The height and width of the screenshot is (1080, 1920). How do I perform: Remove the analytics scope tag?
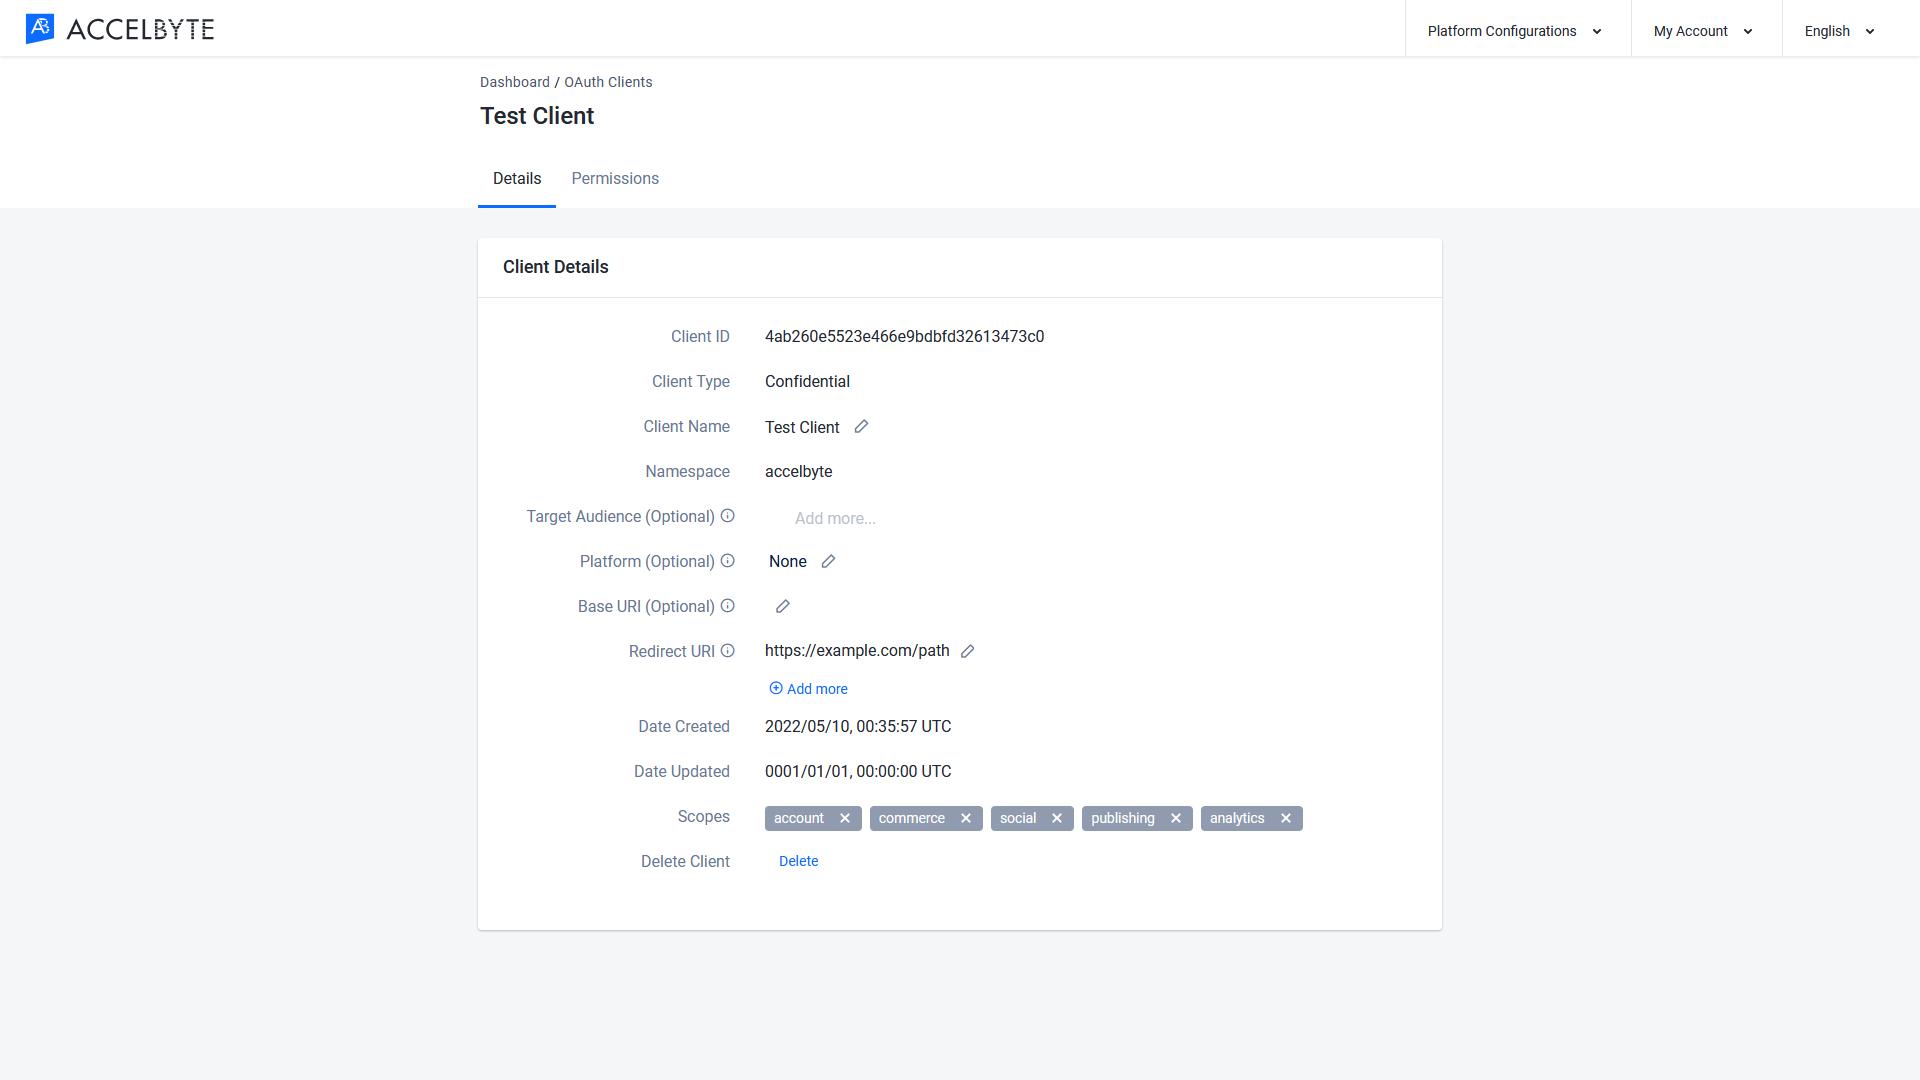[1286, 819]
